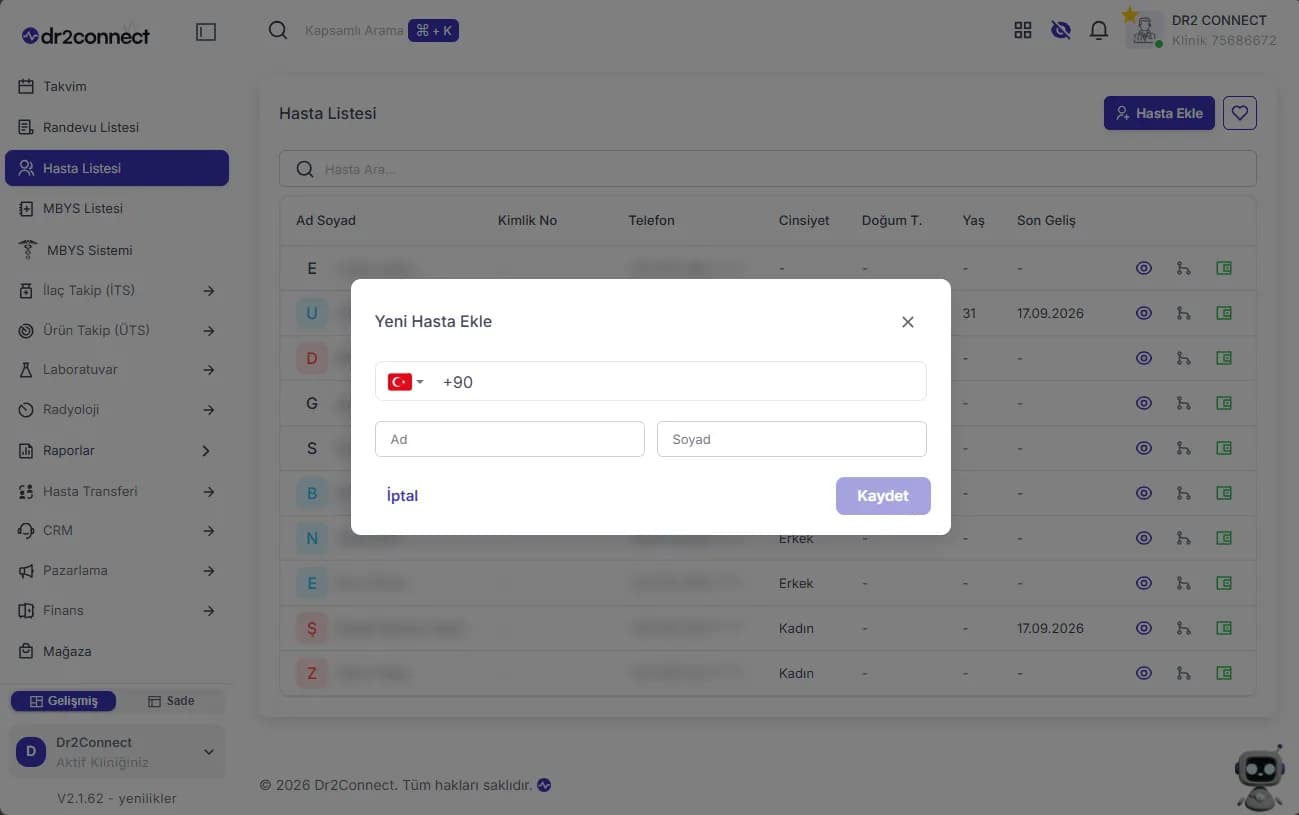The image size is (1299, 815).
Task: Click the V2.1.62 - yenilikler link
Action: click(x=117, y=798)
